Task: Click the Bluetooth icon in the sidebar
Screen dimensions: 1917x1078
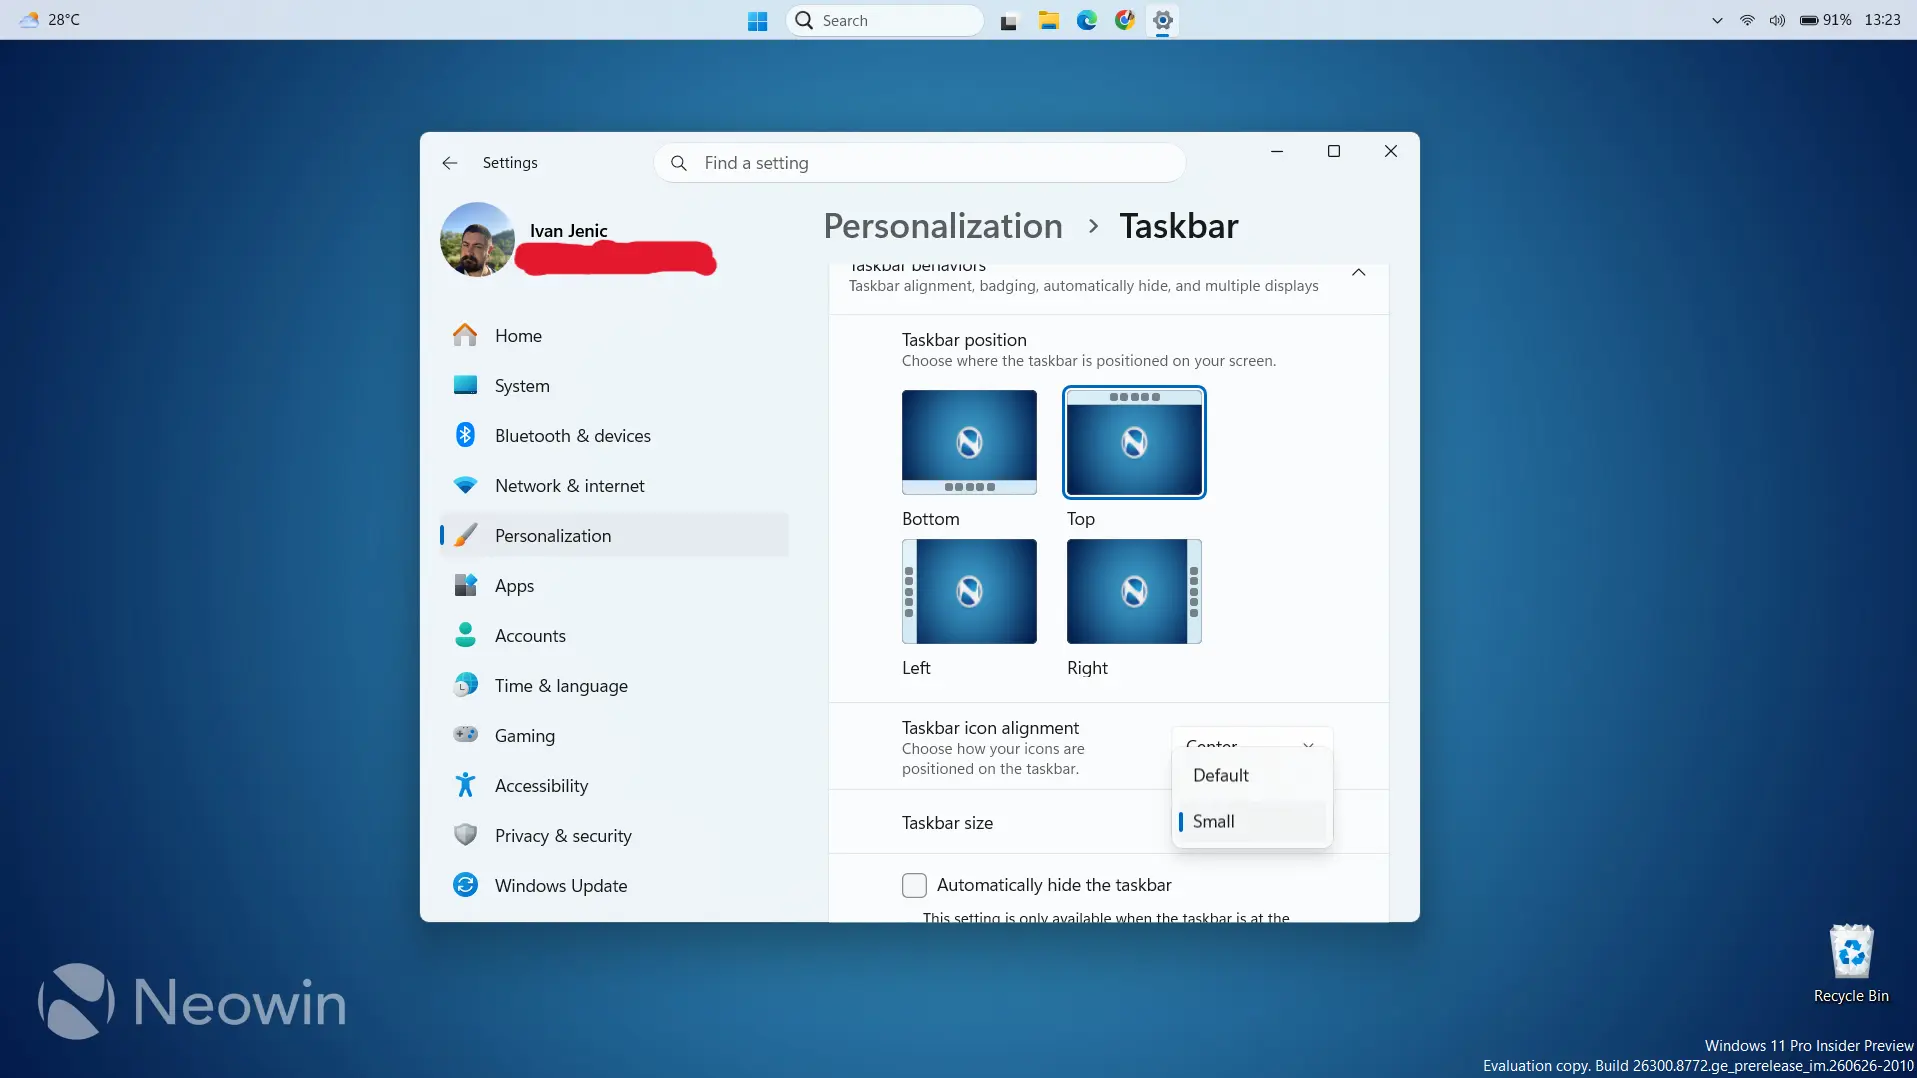Action: [x=465, y=435]
